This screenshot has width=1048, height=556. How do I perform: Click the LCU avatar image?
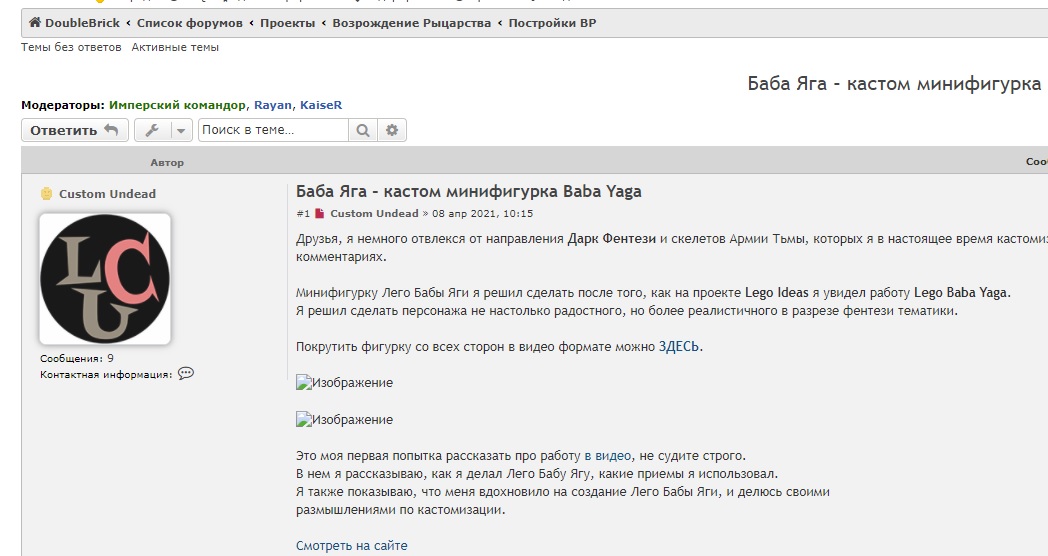pos(105,279)
